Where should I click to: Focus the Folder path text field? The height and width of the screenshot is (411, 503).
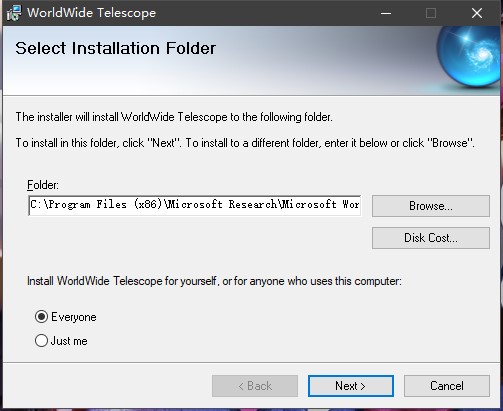194,205
